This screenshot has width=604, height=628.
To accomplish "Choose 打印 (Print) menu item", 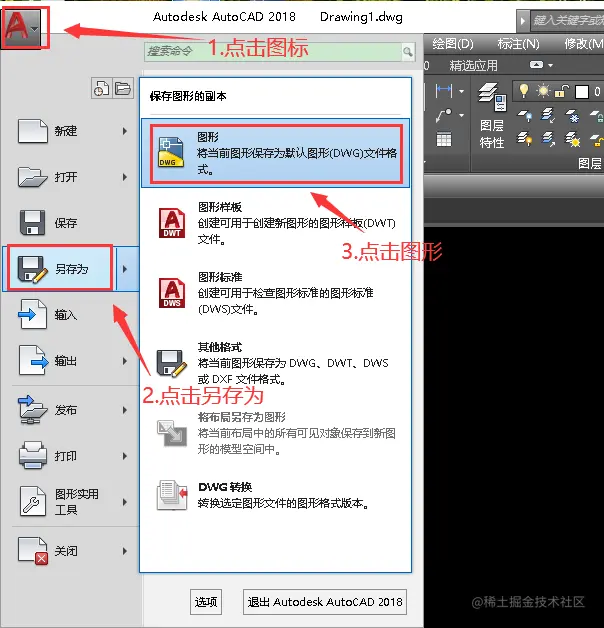I will tap(70, 456).
